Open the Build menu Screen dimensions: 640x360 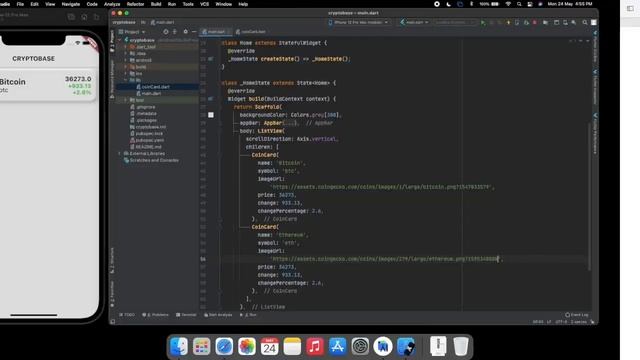156,4
